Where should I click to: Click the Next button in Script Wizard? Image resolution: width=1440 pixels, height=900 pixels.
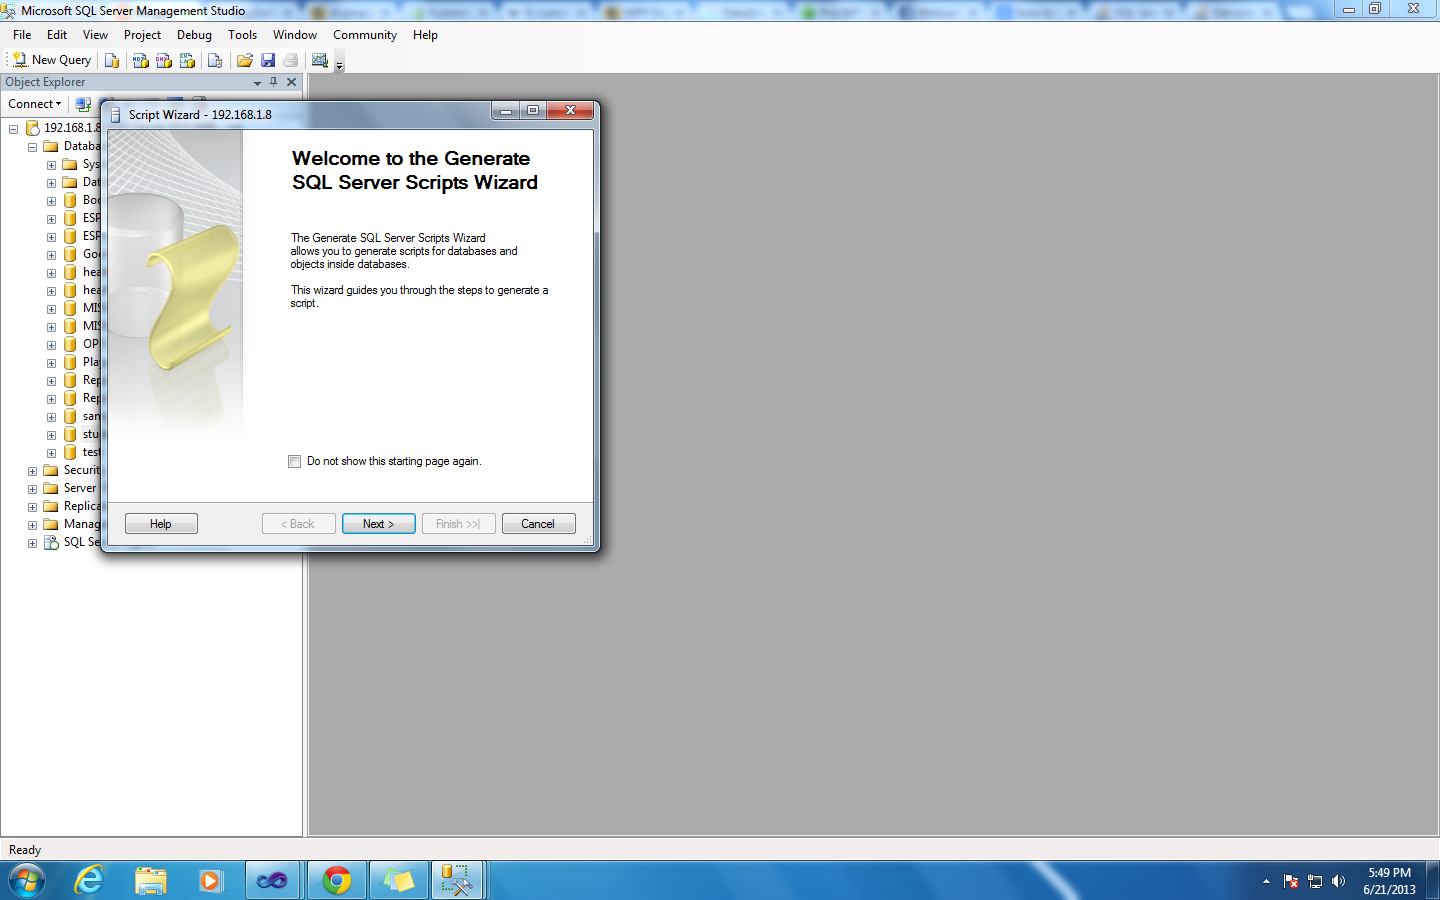(x=379, y=524)
